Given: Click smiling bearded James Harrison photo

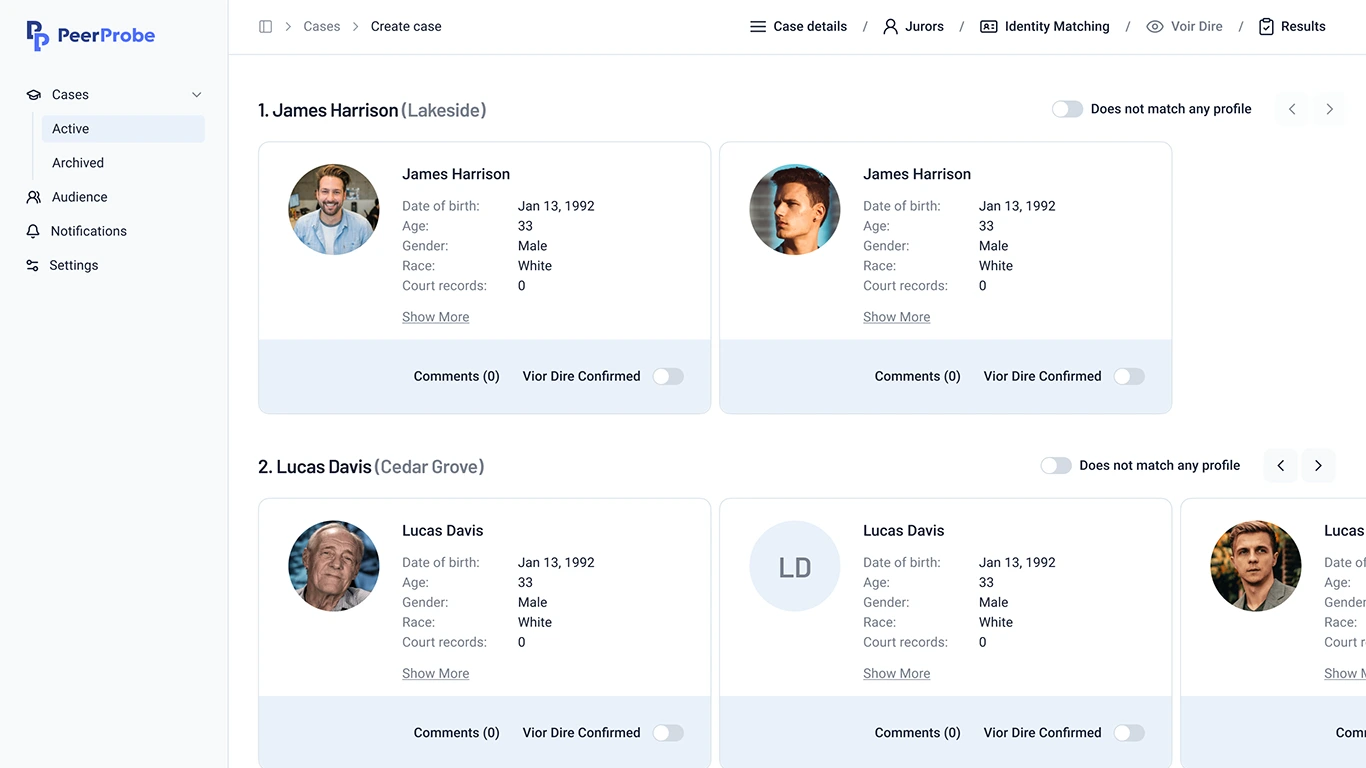Looking at the screenshot, I should pyautogui.click(x=334, y=210).
